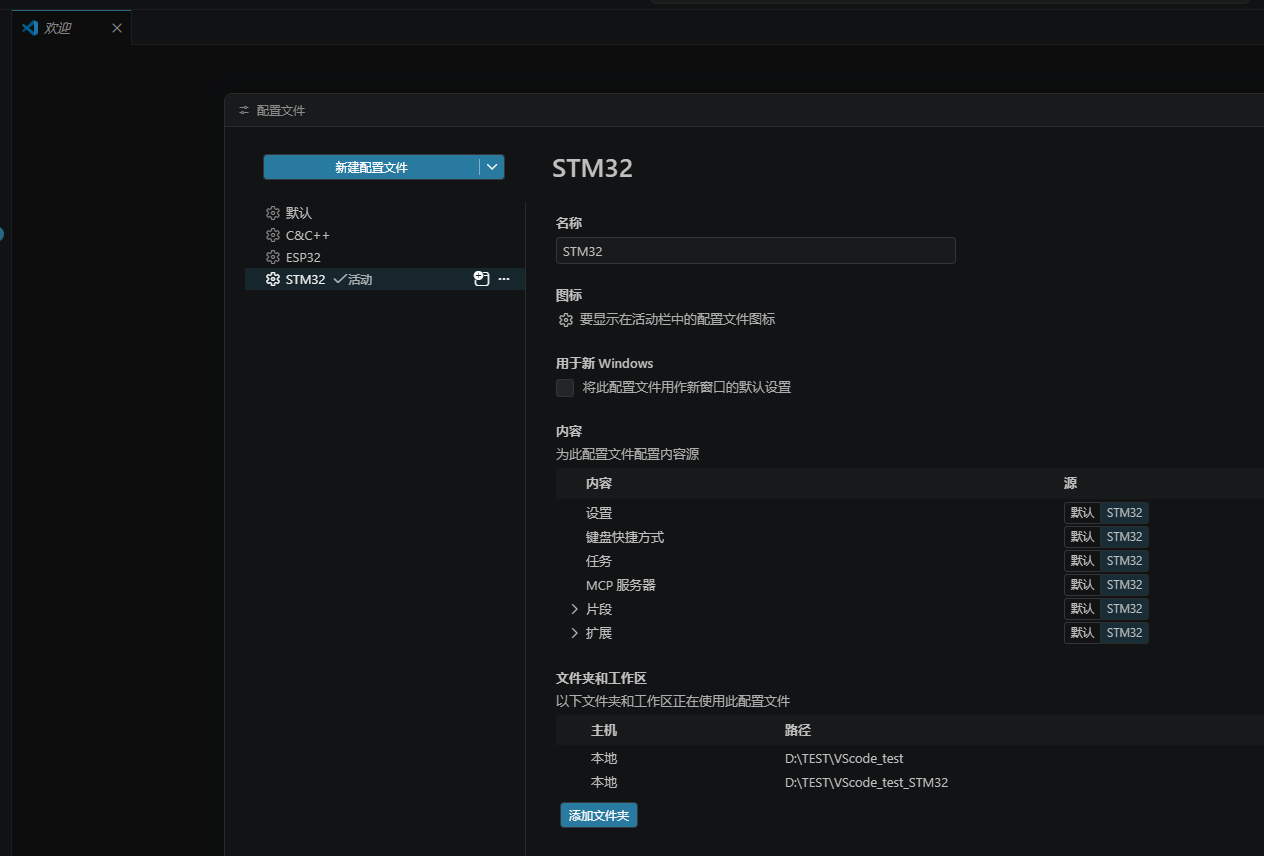Select the 键盘快捷方式 content row

(x=910, y=537)
